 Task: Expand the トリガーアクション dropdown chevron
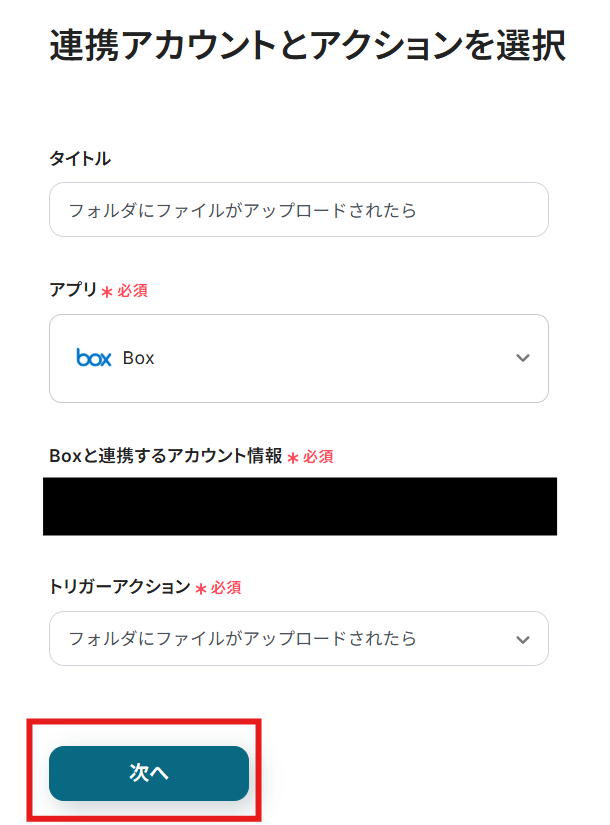522,639
